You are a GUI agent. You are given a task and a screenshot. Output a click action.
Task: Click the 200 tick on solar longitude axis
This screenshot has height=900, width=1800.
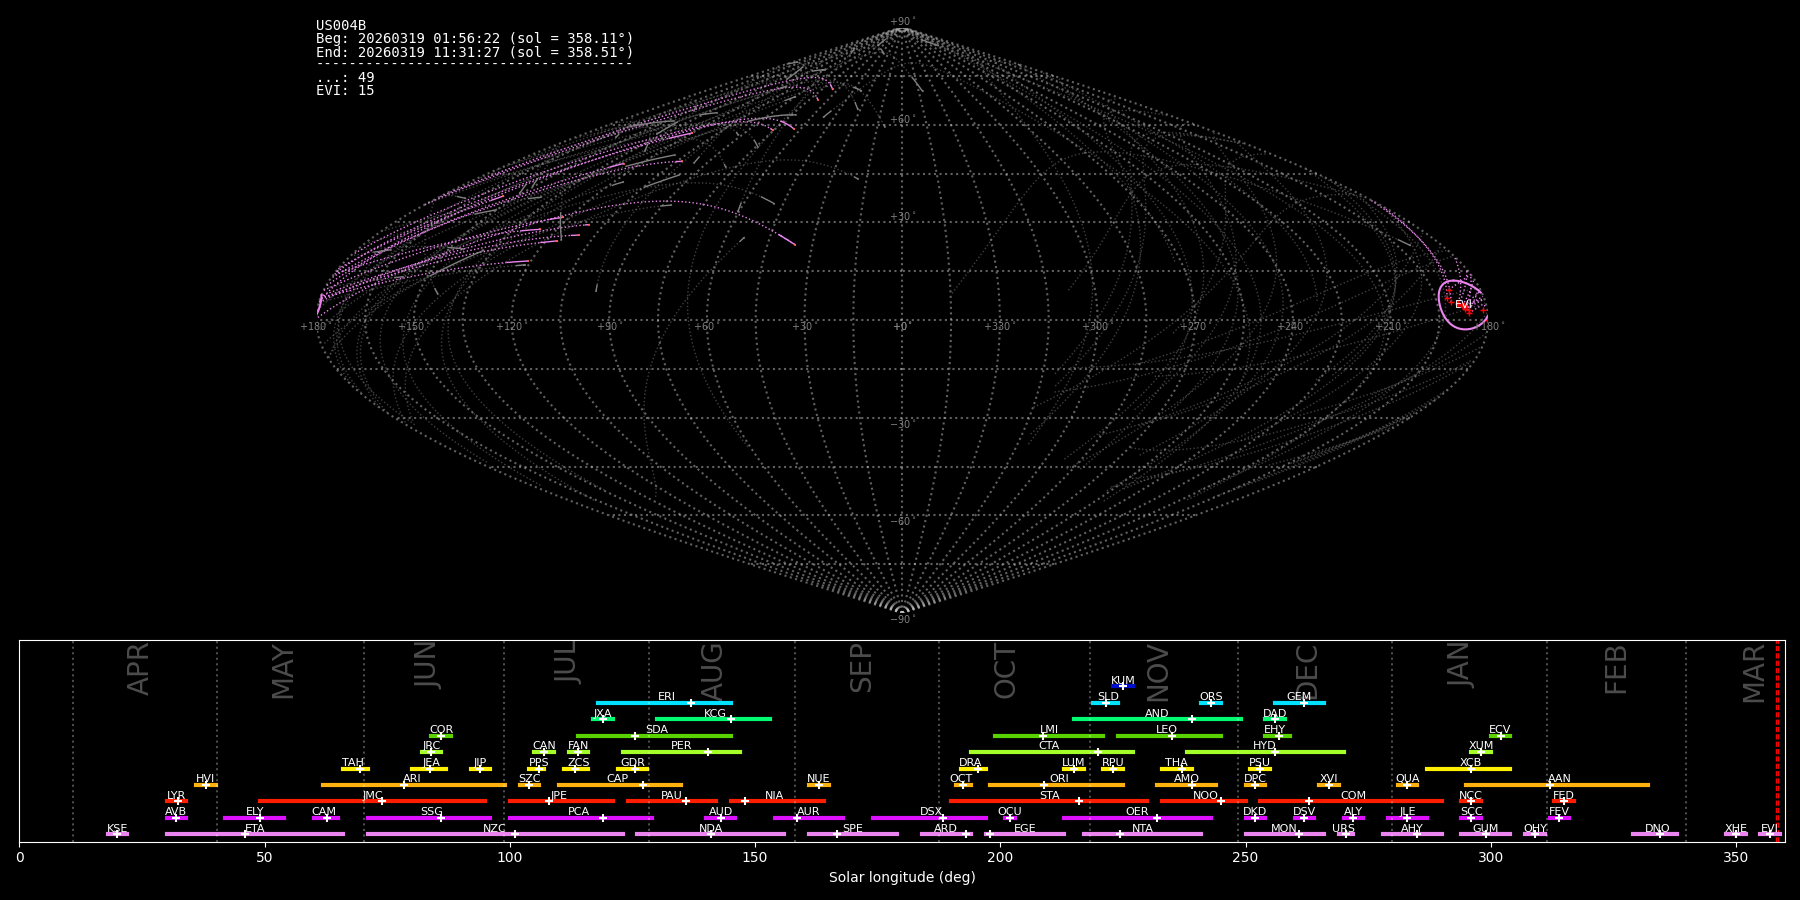click(1000, 857)
